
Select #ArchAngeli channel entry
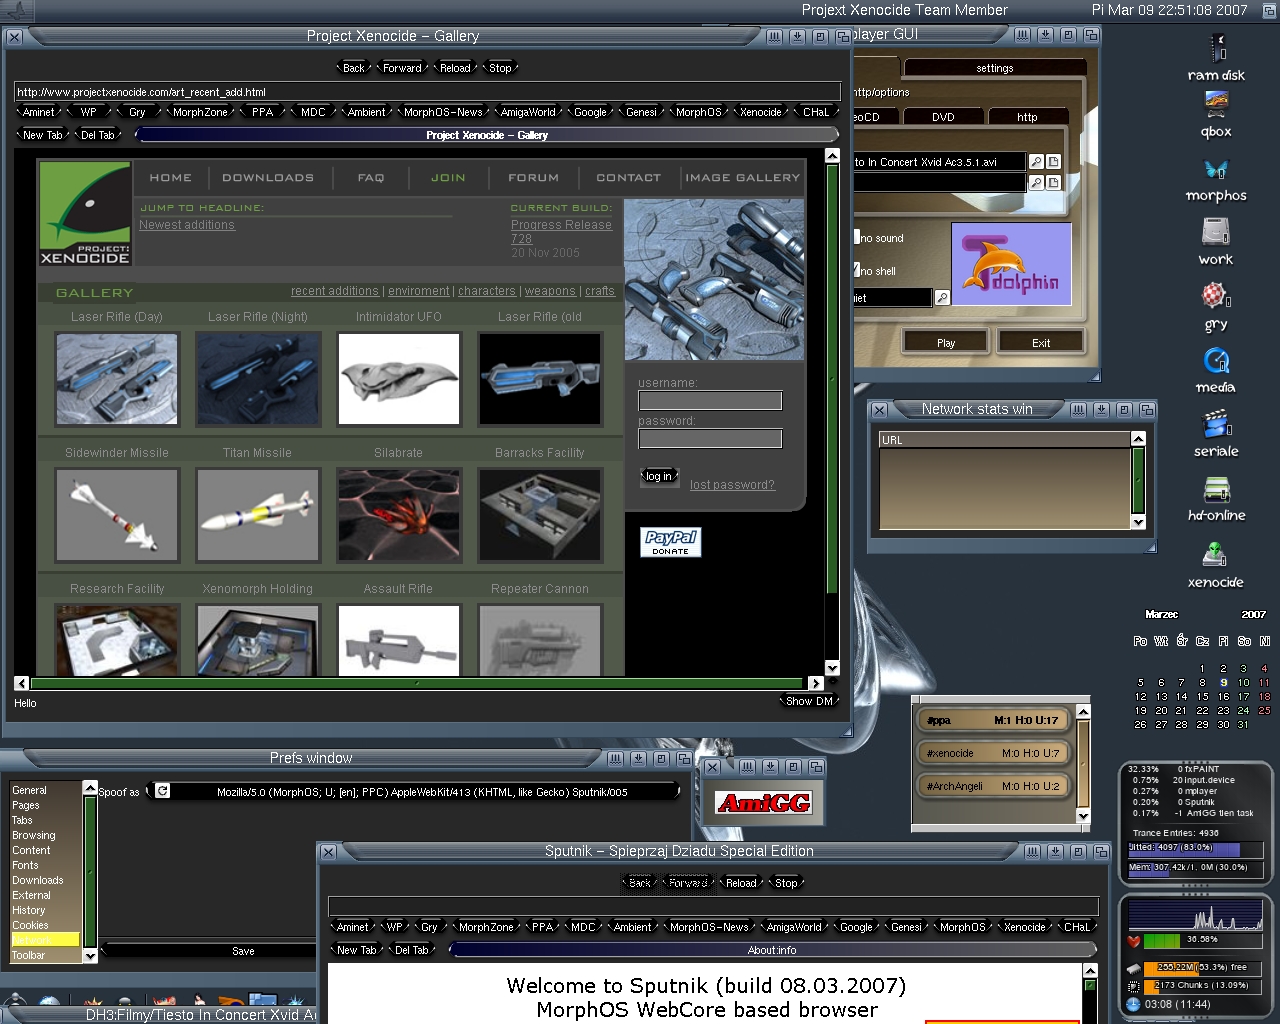tap(993, 786)
